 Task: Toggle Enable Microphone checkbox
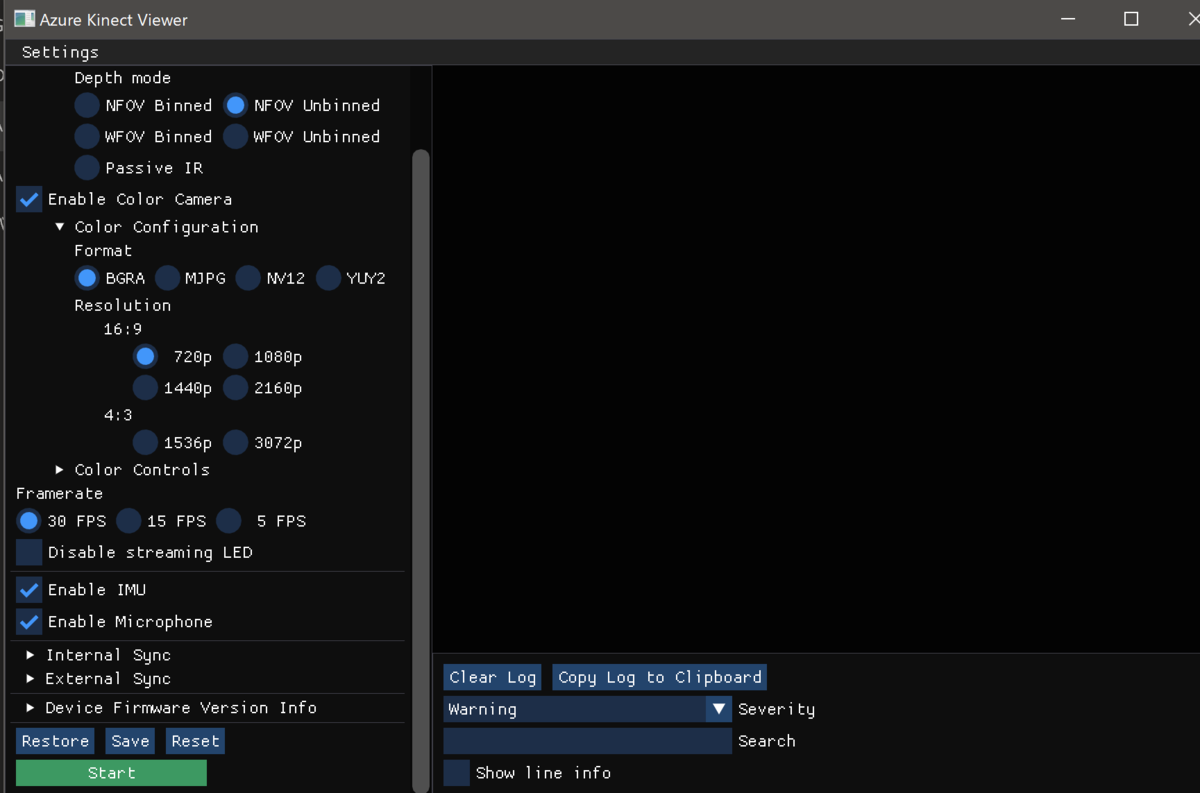pyautogui.click(x=29, y=621)
